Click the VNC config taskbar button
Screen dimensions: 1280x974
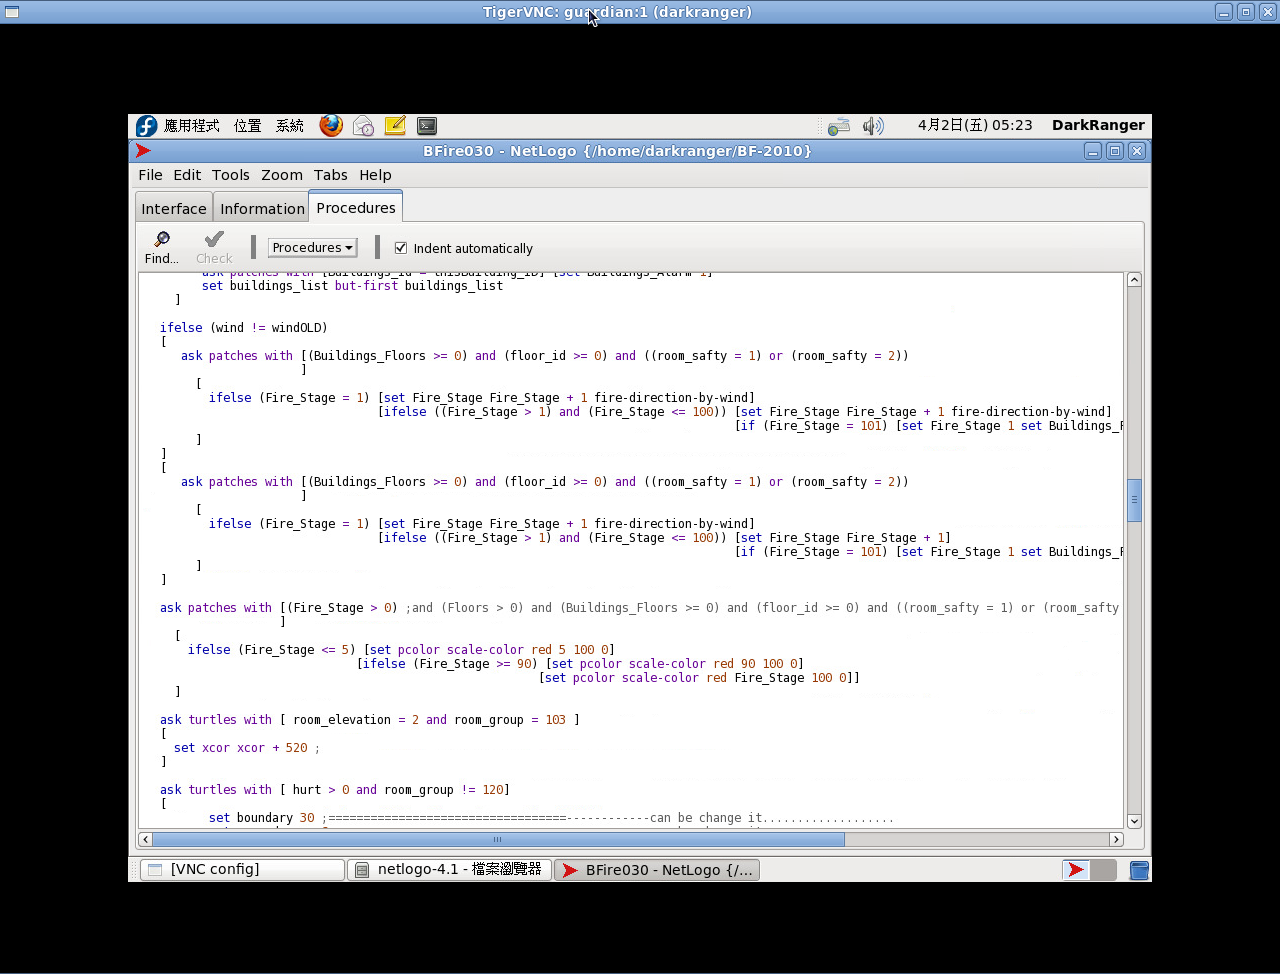[x=241, y=869]
